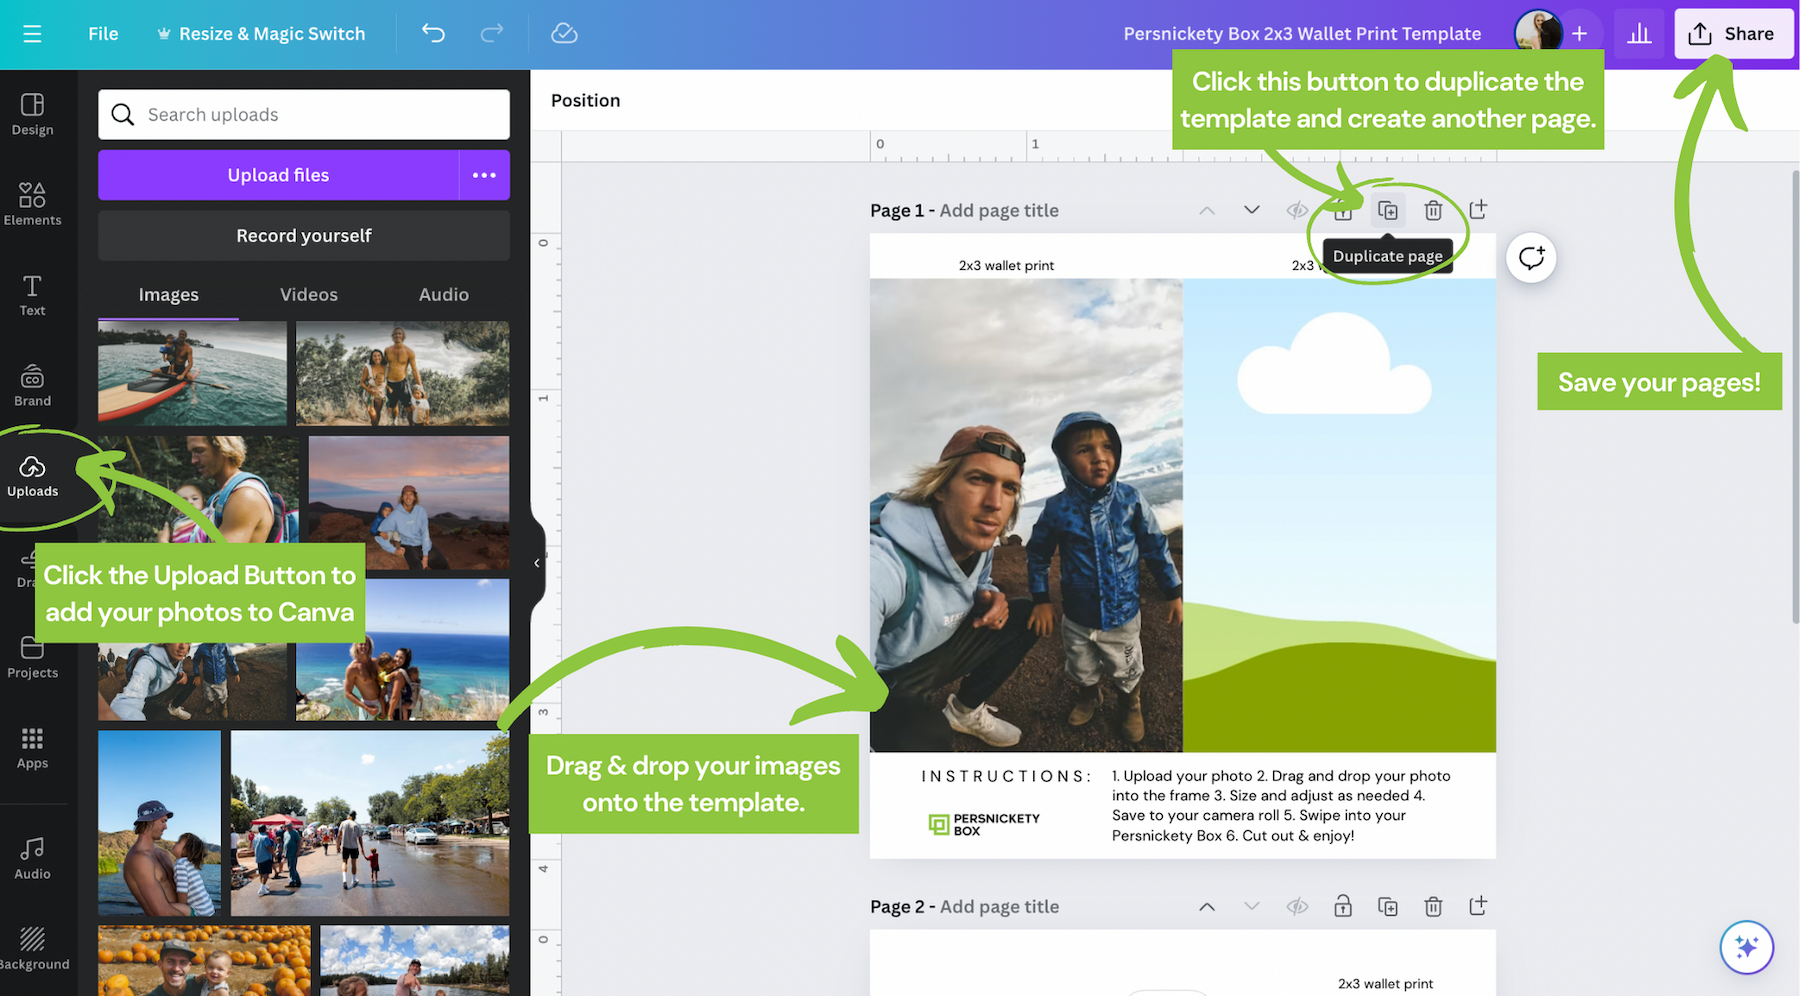
Task: Select the father and son photo on canvas
Action: tap(1026, 515)
